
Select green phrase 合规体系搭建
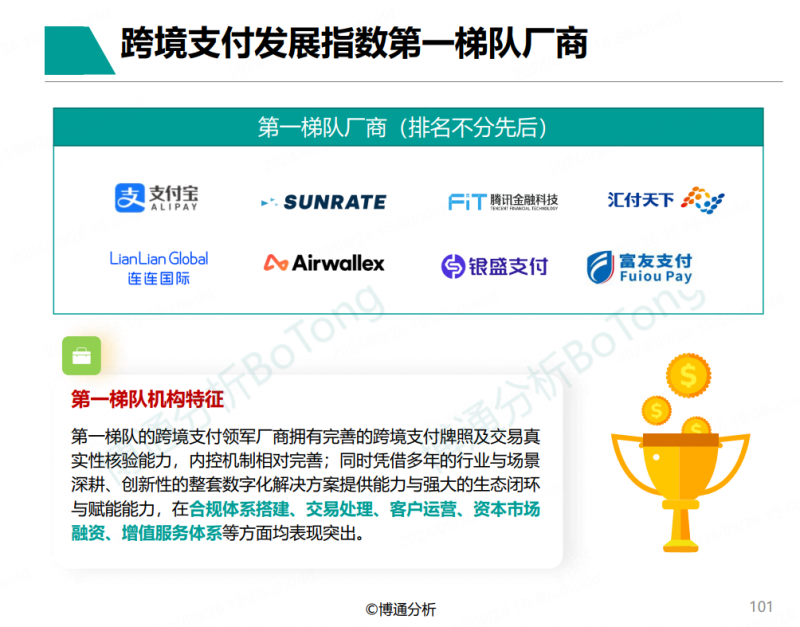click(x=239, y=509)
